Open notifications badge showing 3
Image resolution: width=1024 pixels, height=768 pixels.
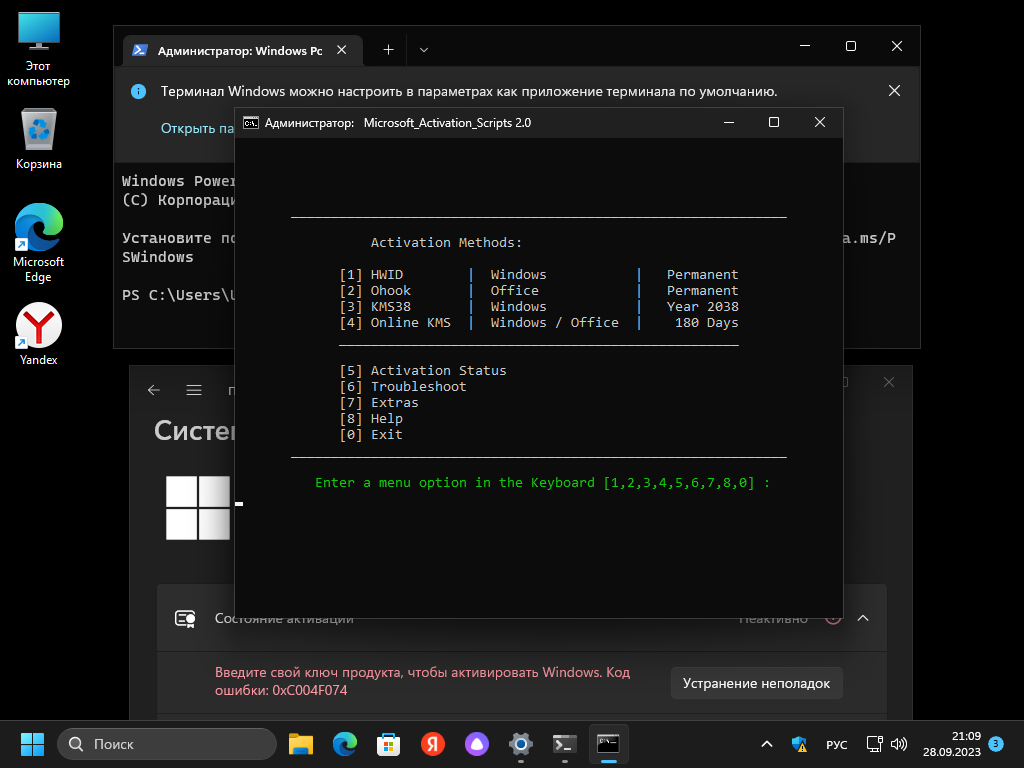tap(996, 744)
